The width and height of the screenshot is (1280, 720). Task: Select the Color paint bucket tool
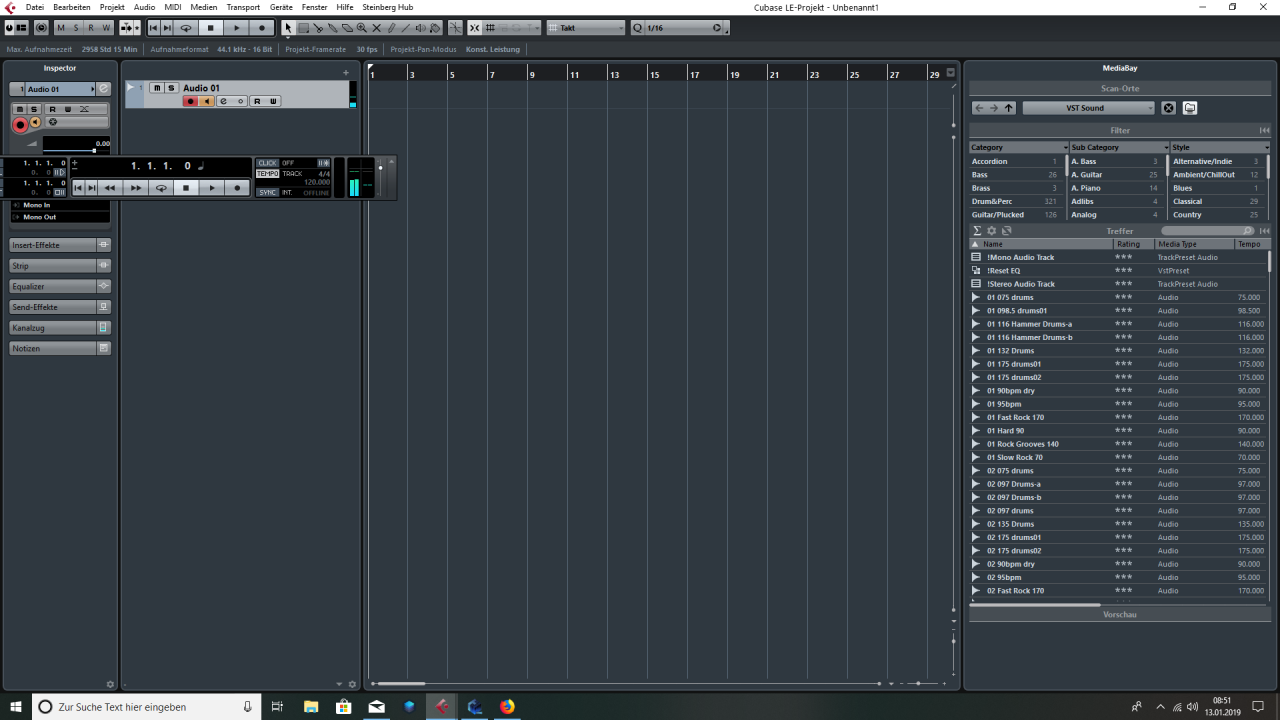[435, 28]
